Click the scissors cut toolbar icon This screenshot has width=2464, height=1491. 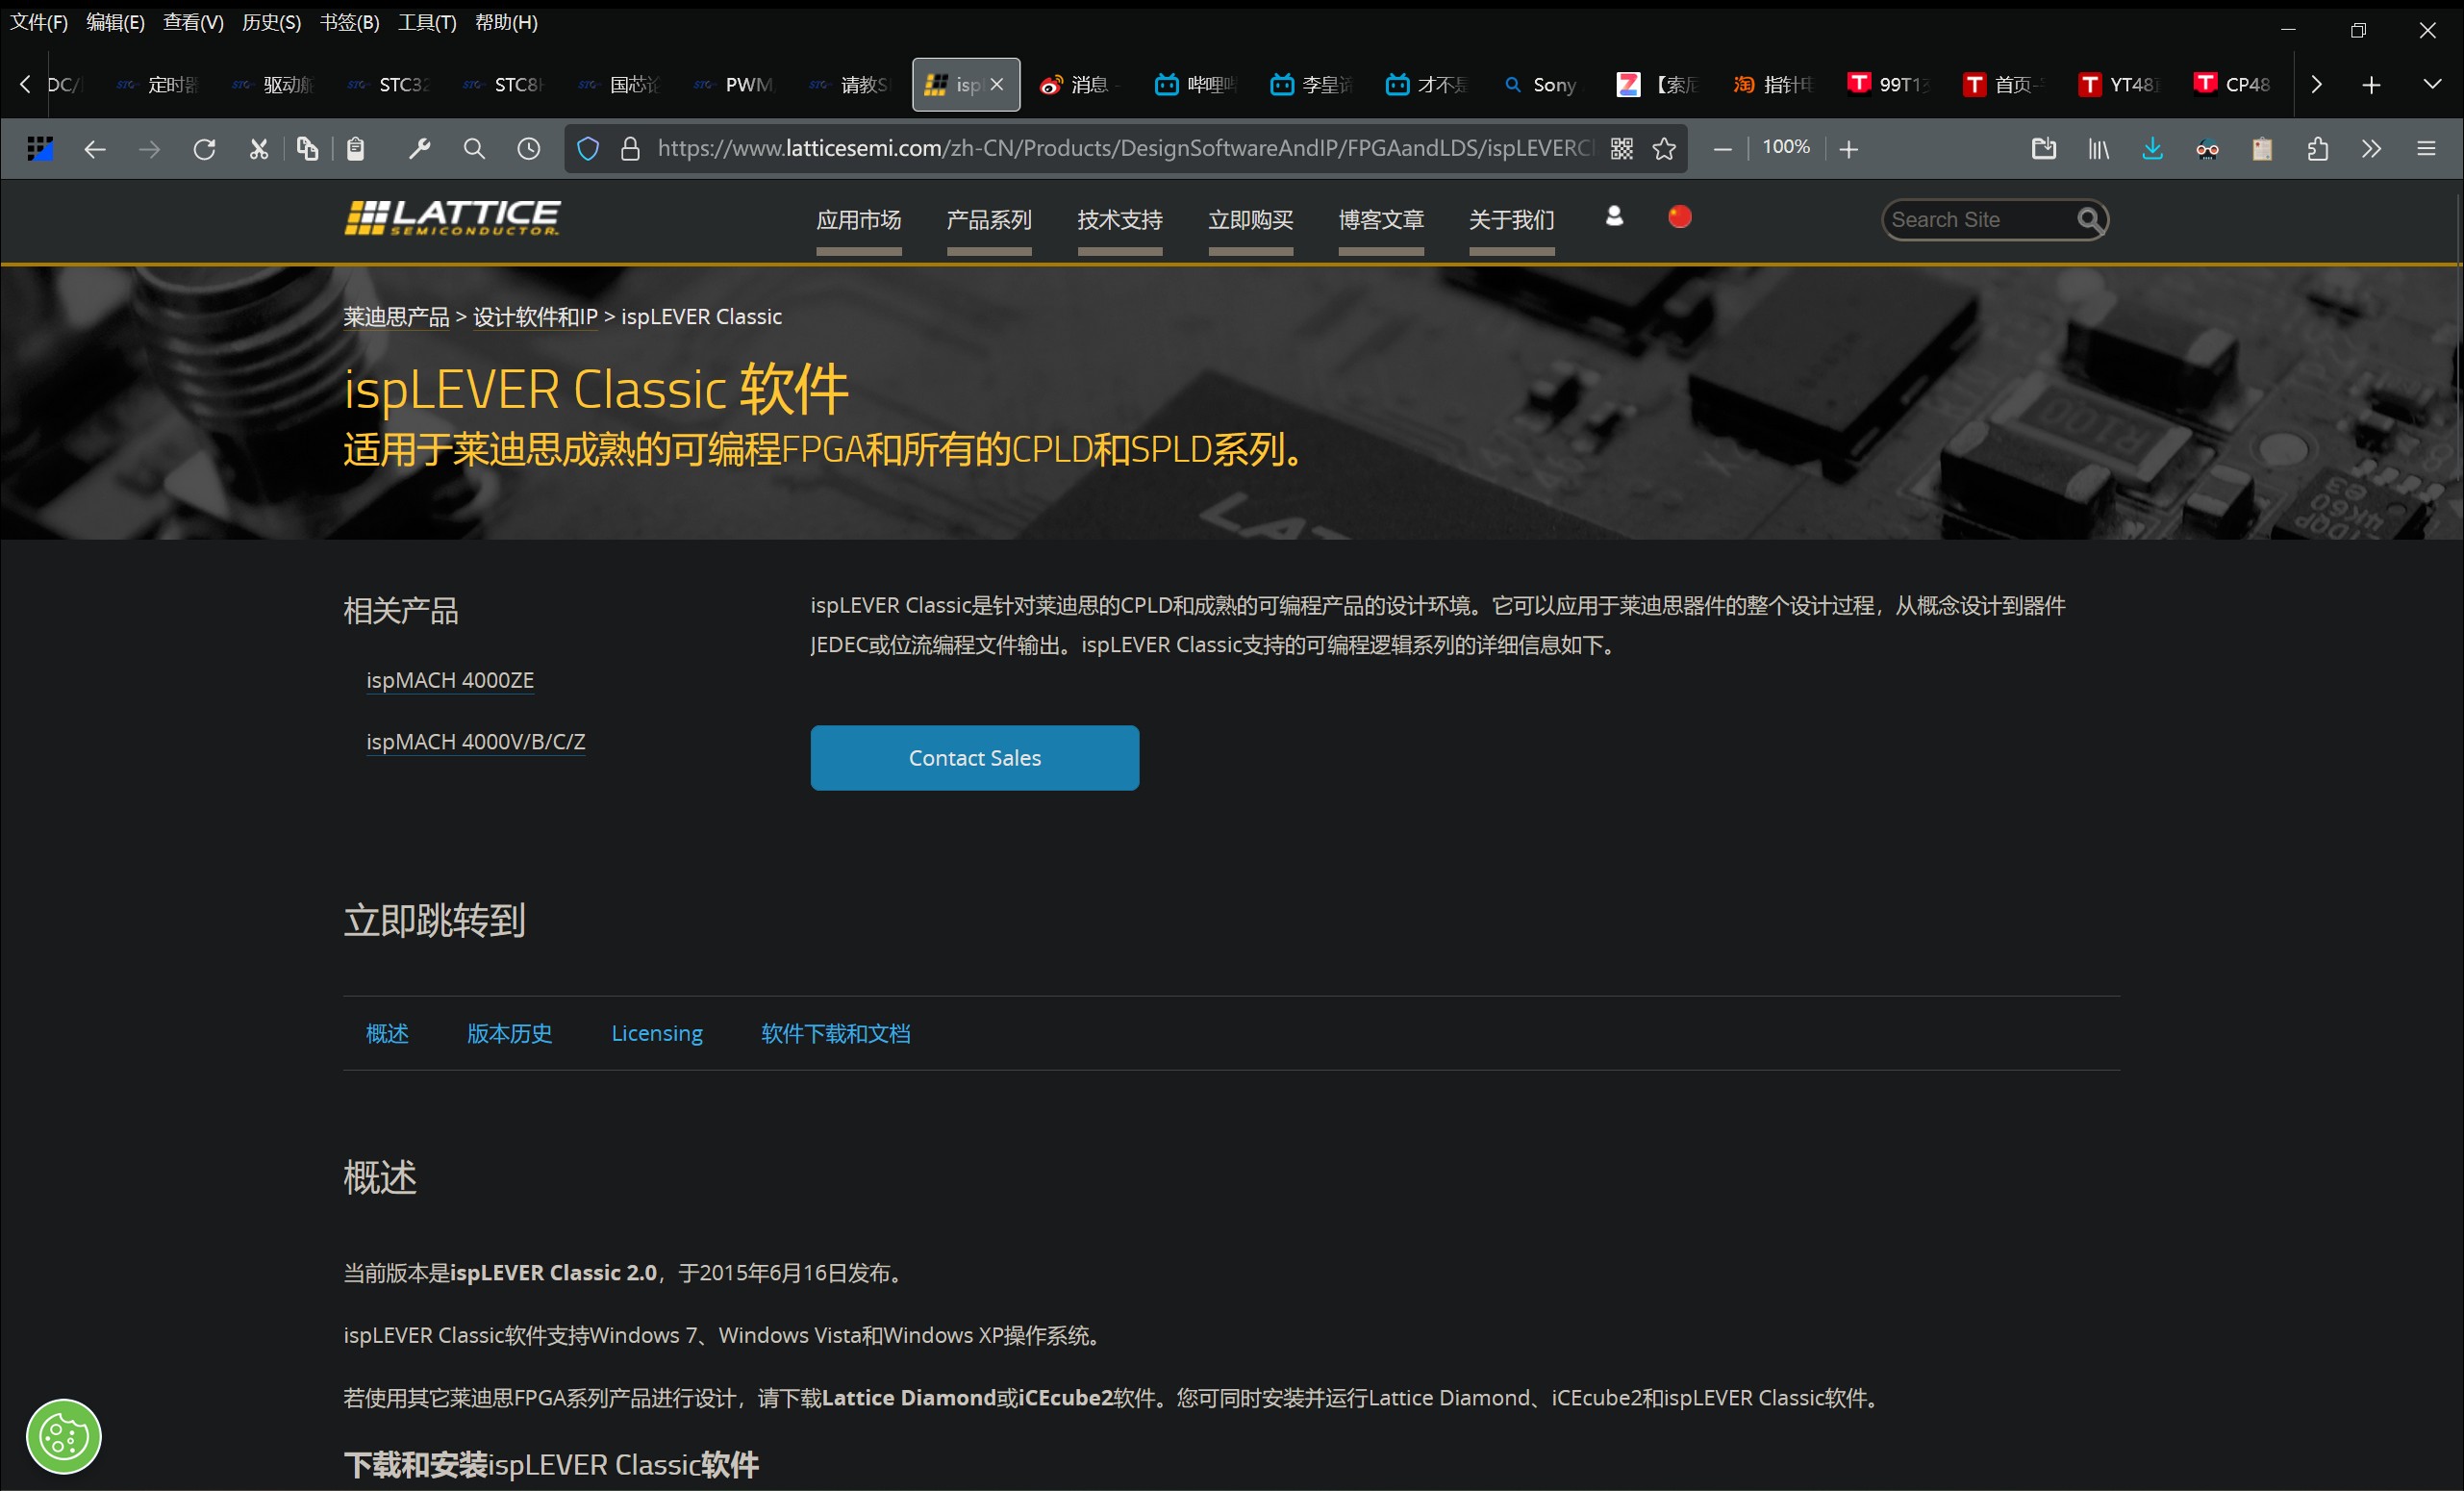pos(259,149)
